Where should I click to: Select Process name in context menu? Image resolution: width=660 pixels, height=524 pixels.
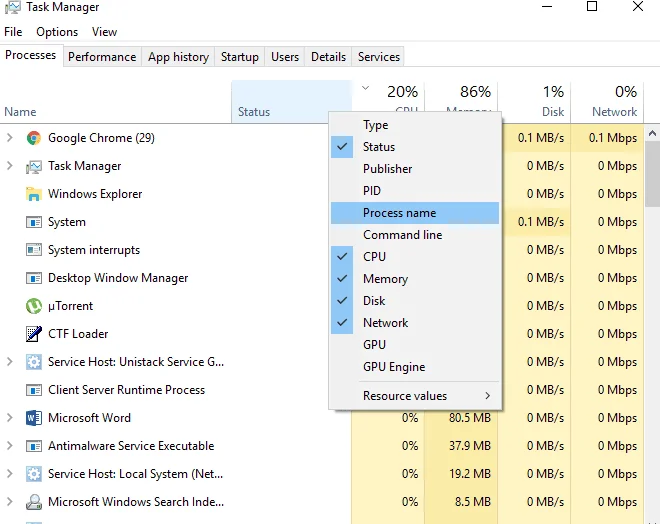[415, 213]
